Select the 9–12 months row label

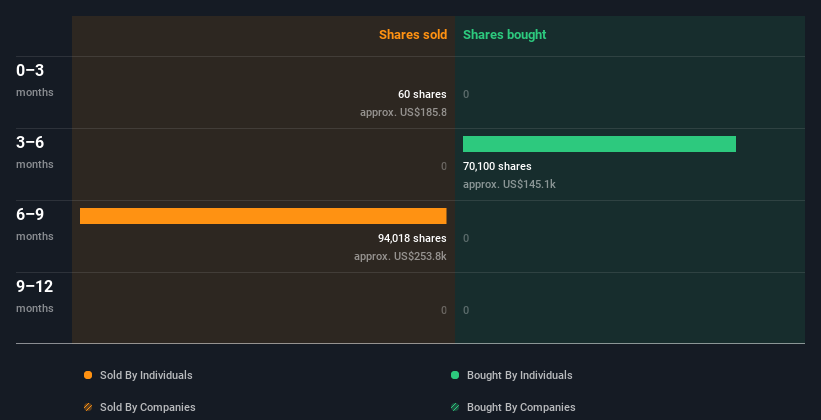[x=35, y=296]
